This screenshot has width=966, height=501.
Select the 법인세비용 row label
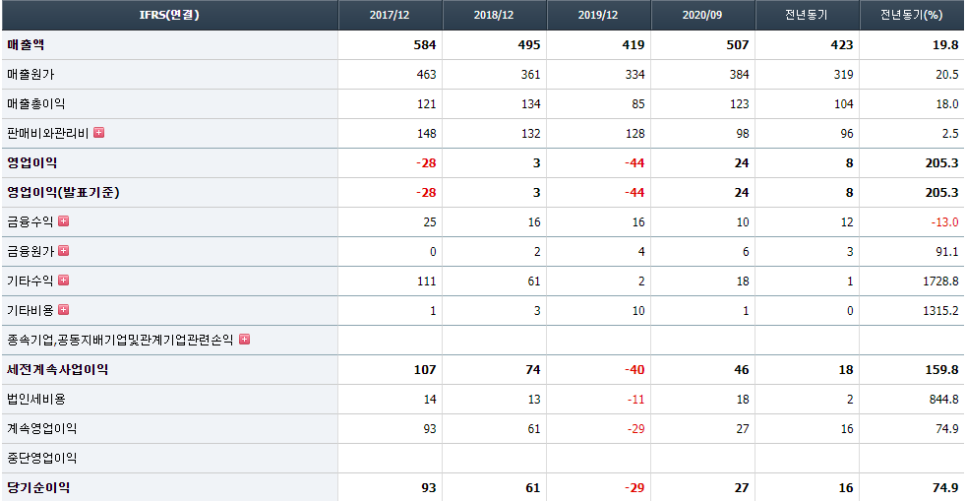36,399
